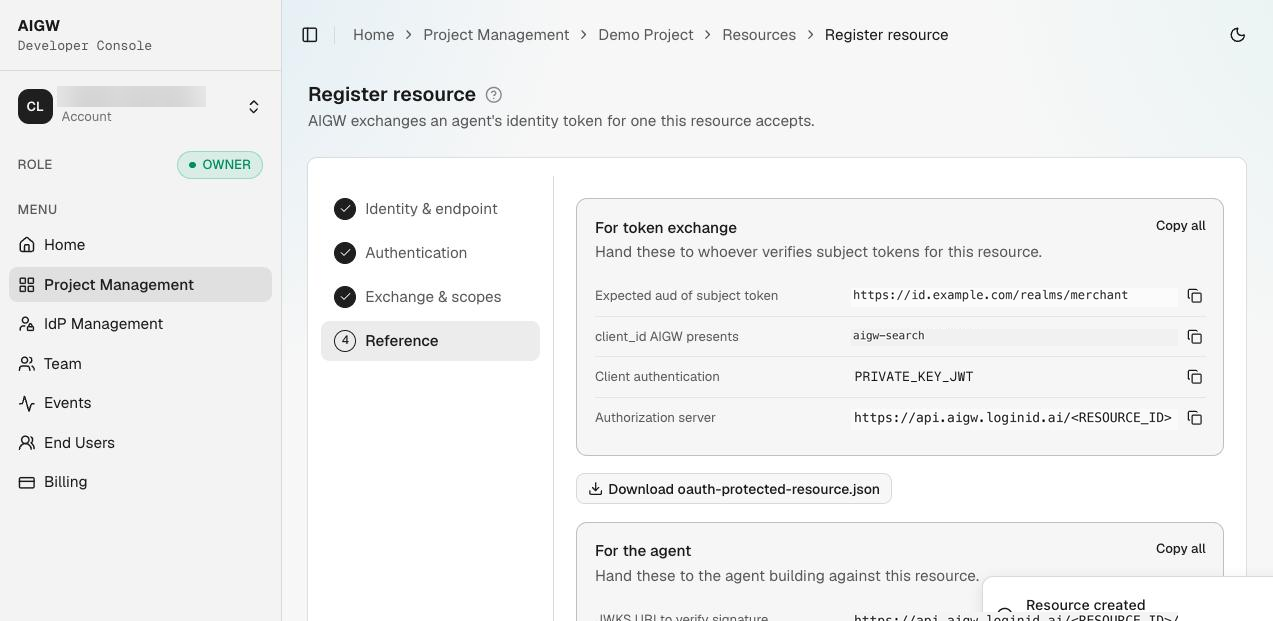The width and height of the screenshot is (1273, 621).
Task: Go to Authentication step
Action: pyautogui.click(x=430, y=253)
